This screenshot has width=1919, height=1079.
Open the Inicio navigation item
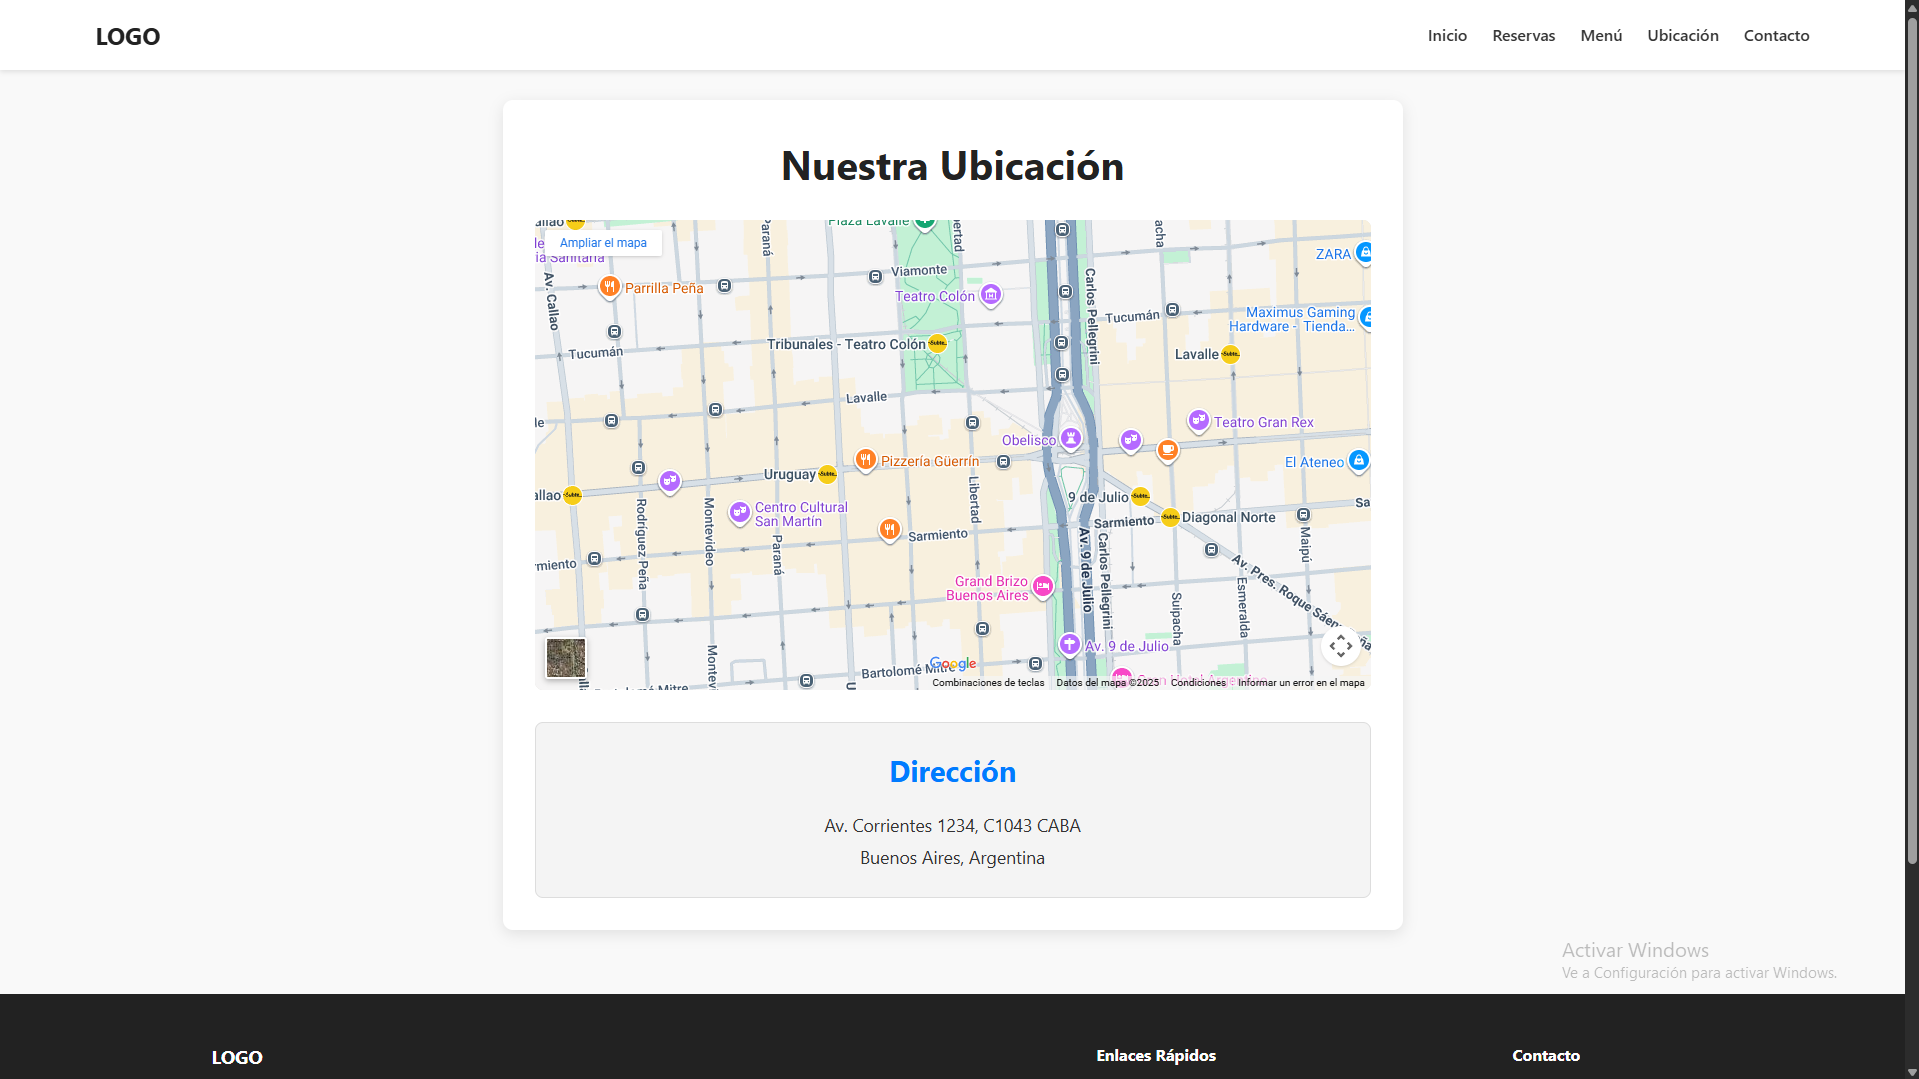pyautogui.click(x=1447, y=35)
